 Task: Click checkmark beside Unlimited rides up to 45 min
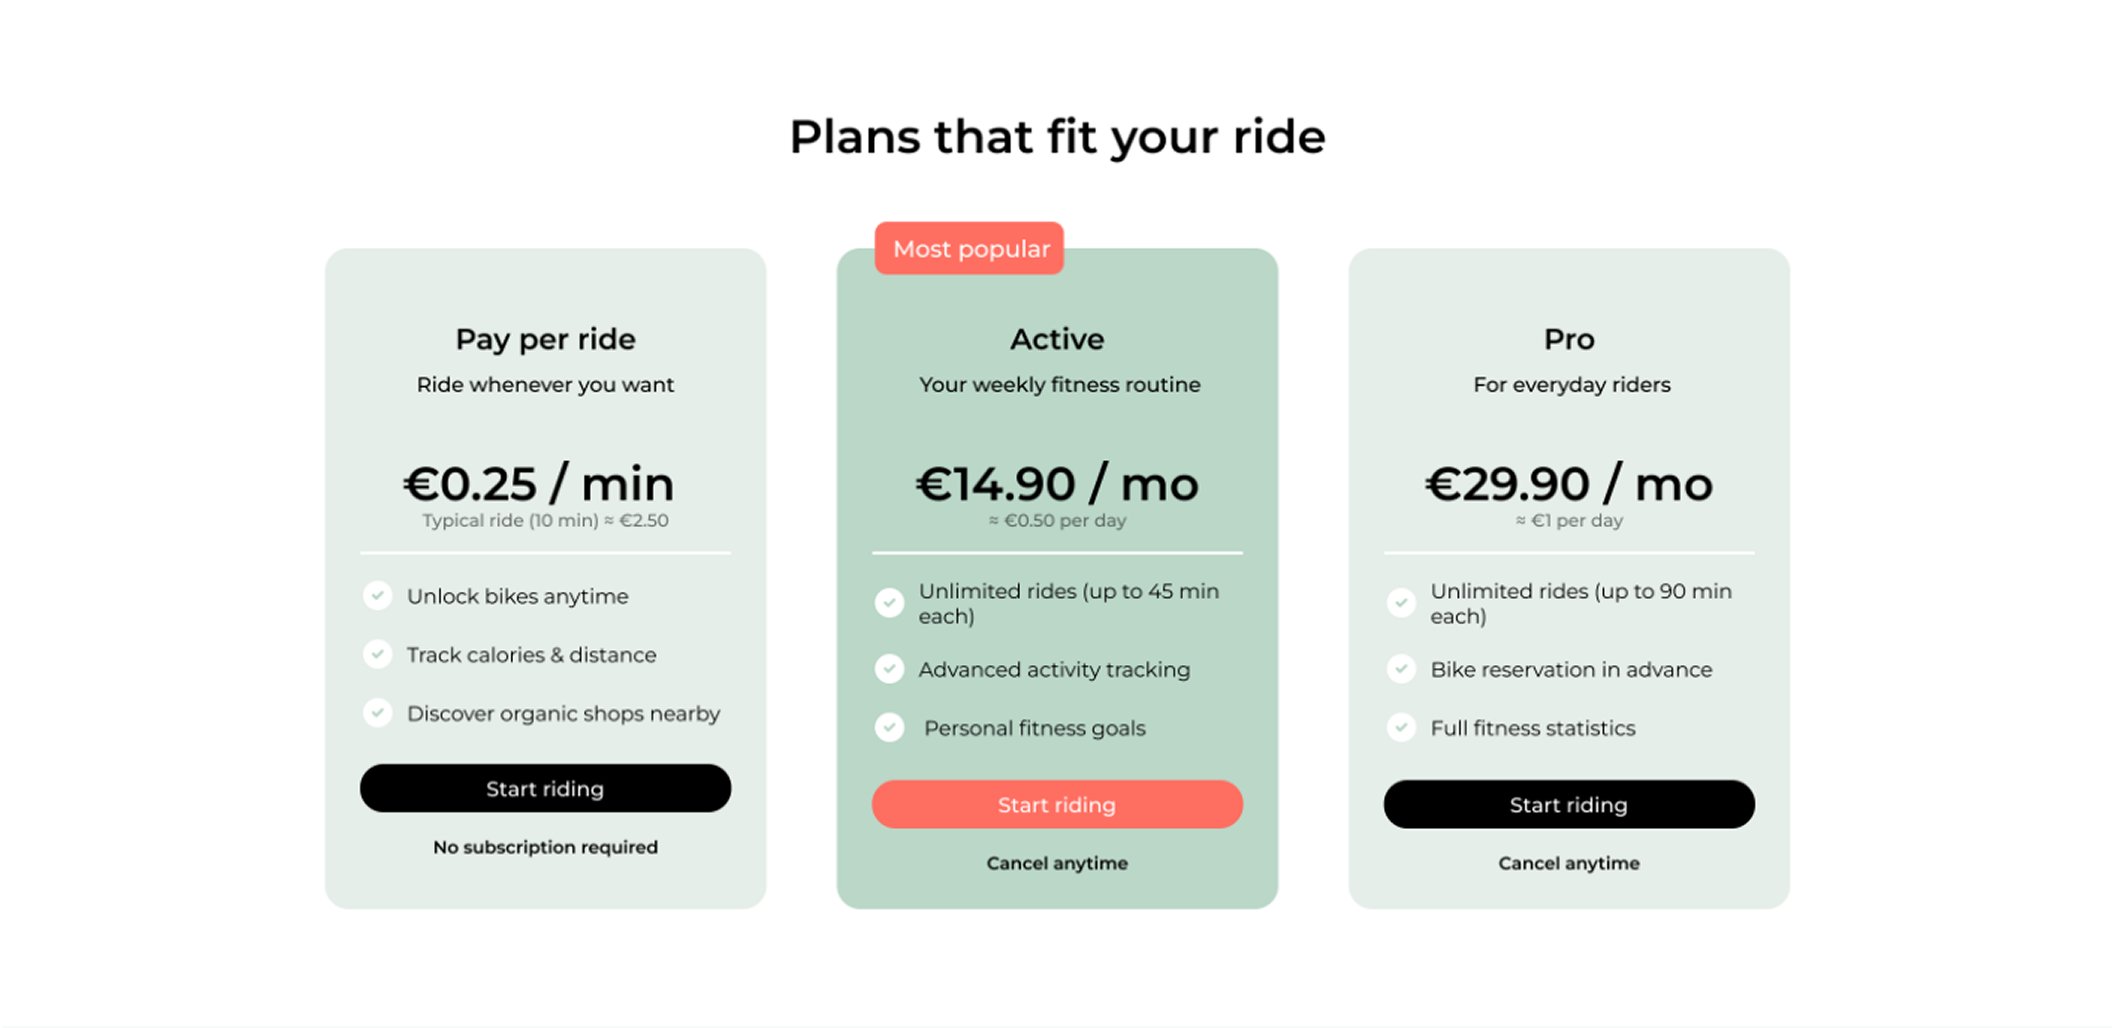[889, 603]
